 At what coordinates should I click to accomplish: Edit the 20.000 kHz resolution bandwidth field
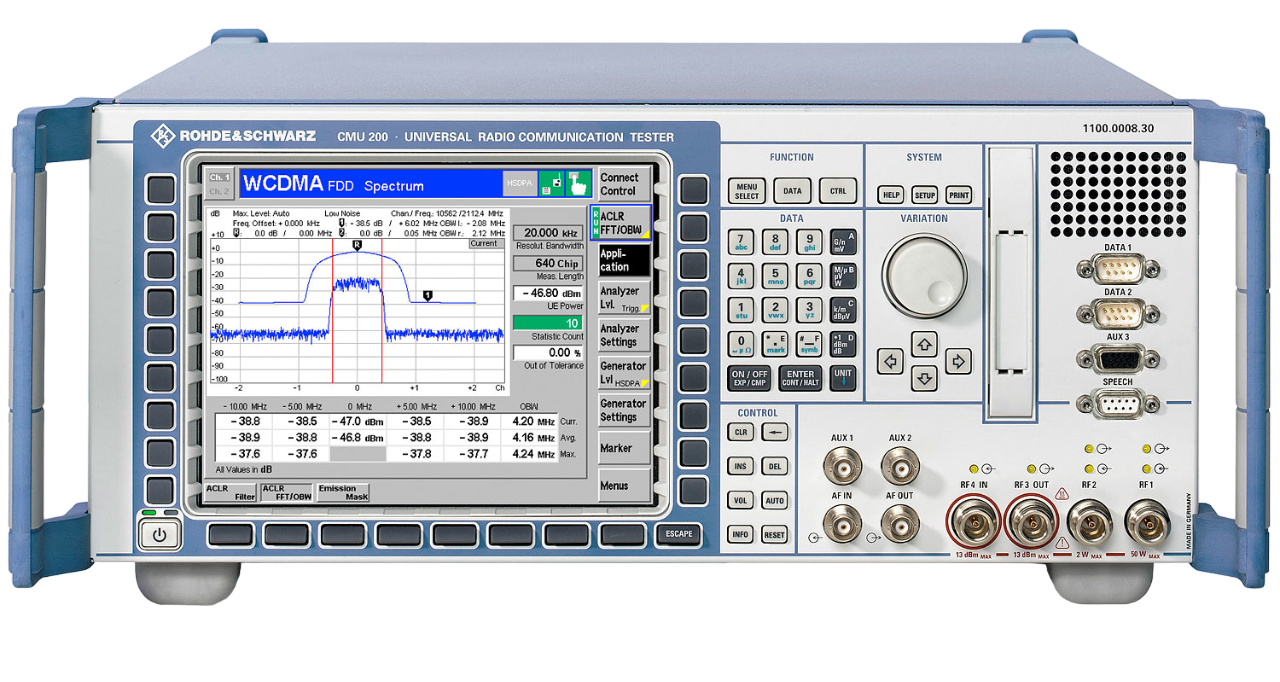(548, 232)
